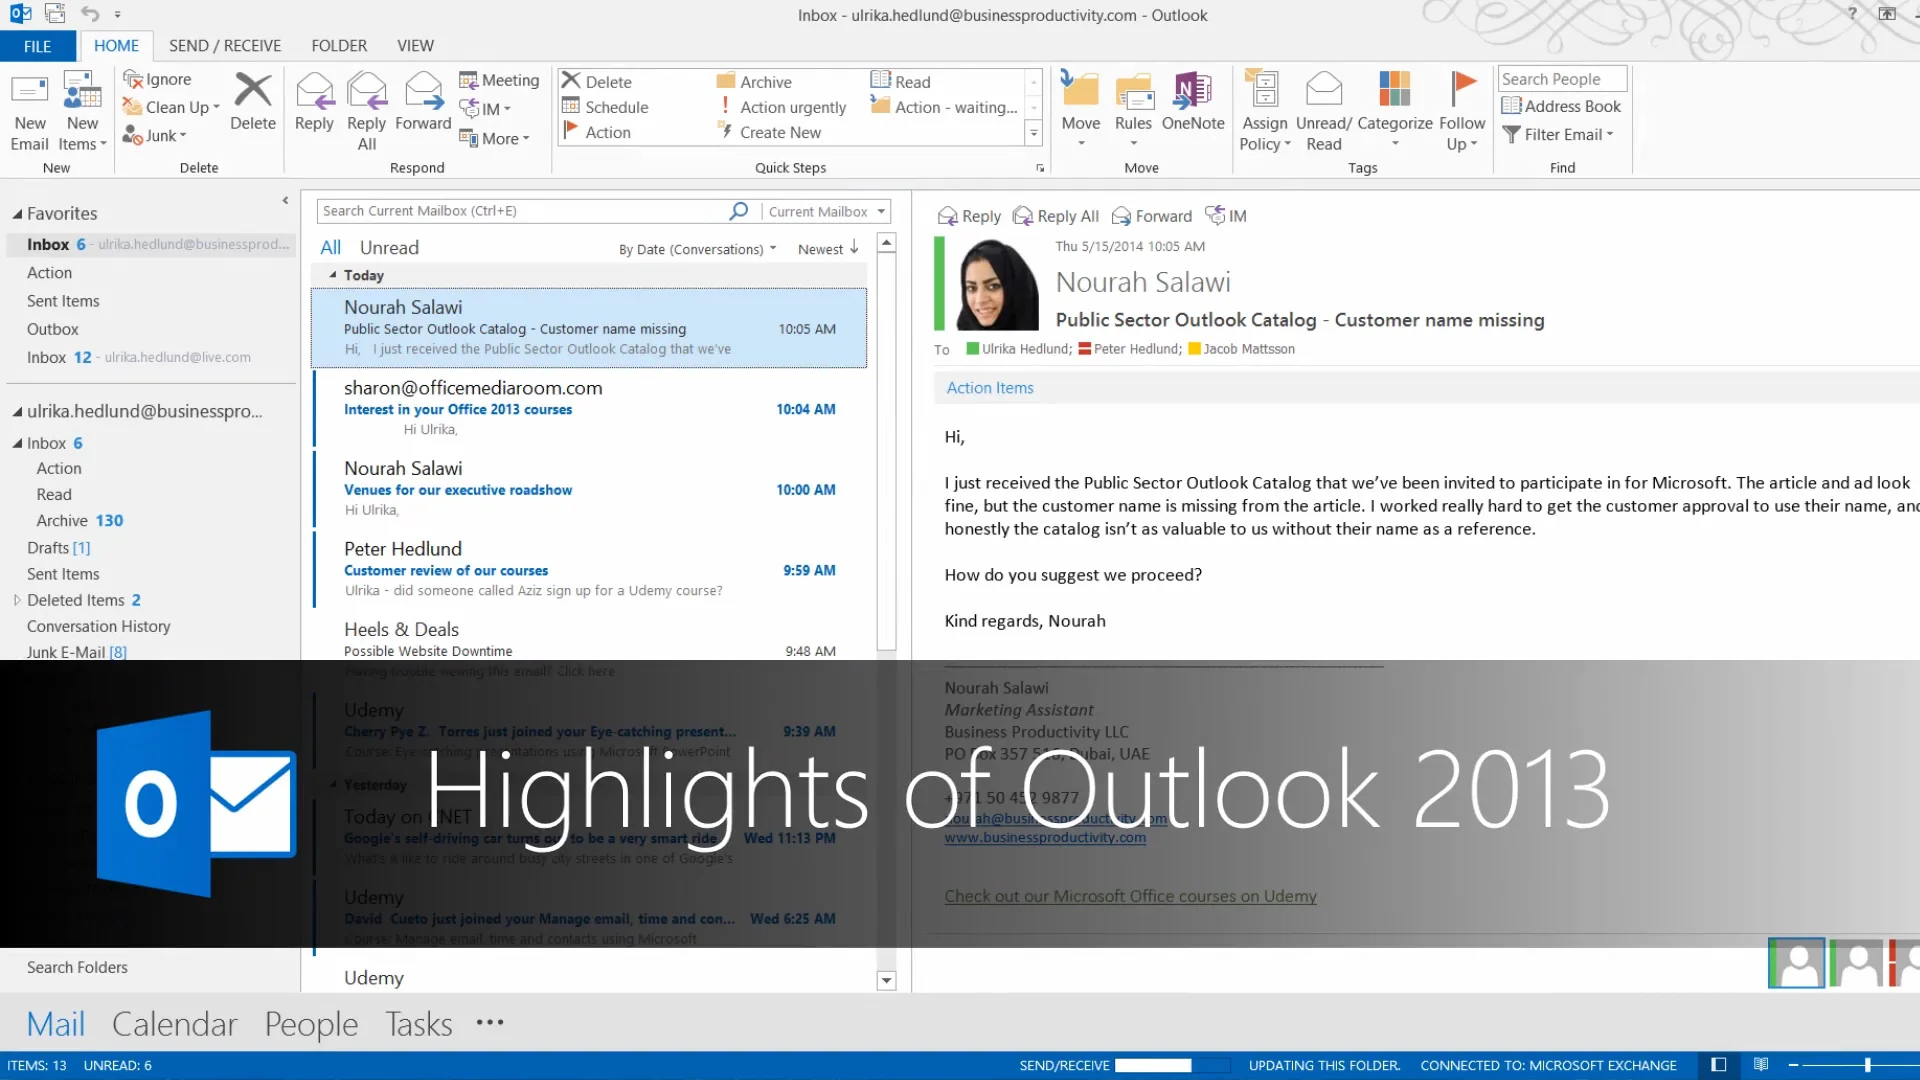Image resolution: width=1920 pixels, height=1080 pixels.
Task: Click the Action urgently quick step
Action: pyautogui.click(x=782, y=107)
